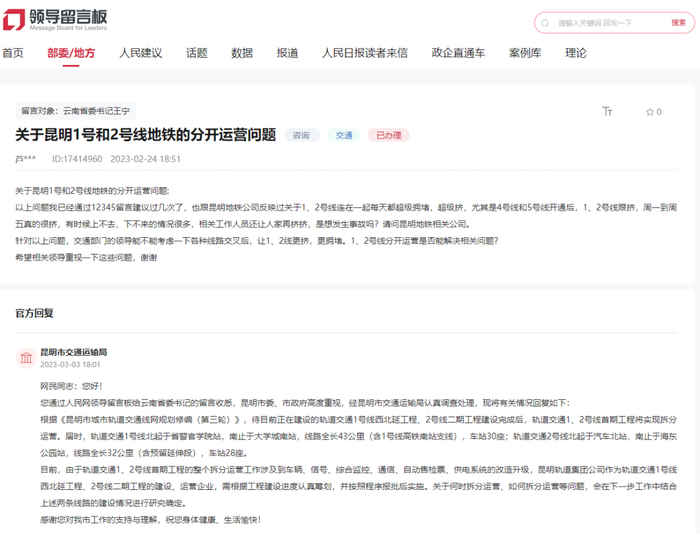Click the reply date 2023-03-03 18:01
The width and height of the screenshot is (700, 534).
pos(70,364)
